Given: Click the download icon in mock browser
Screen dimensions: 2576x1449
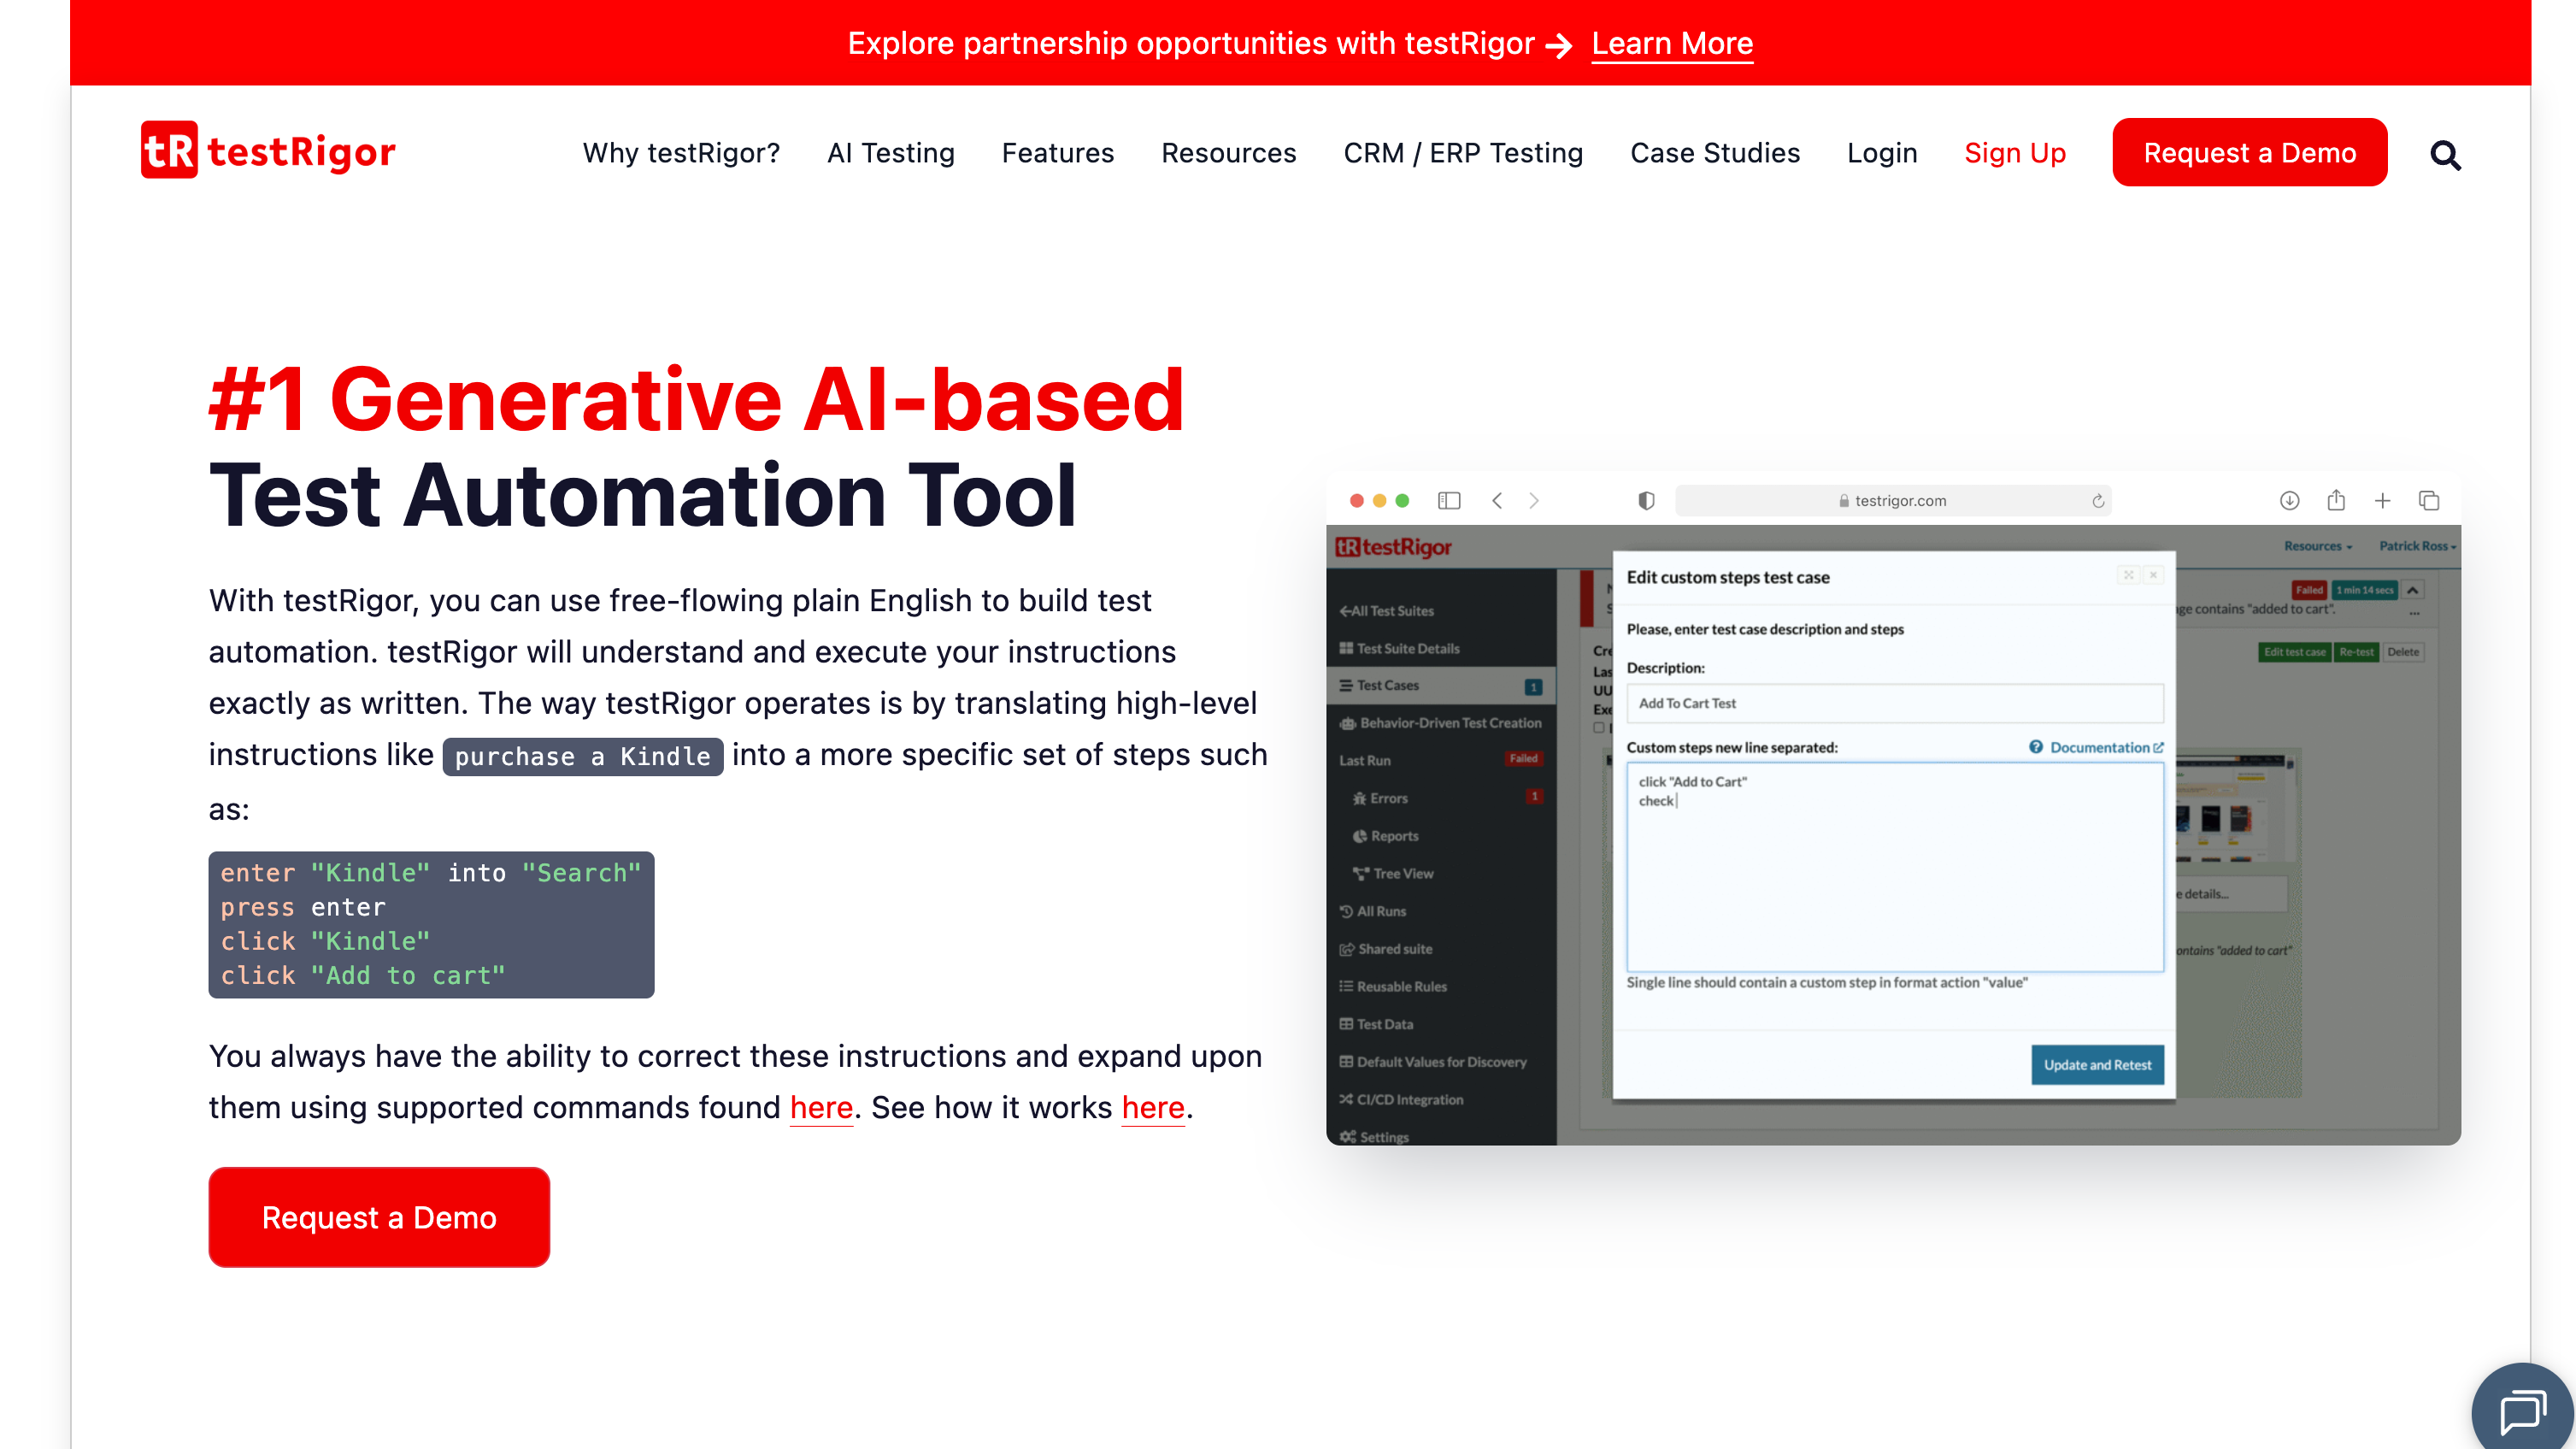Looking at the screenshot, I should (2289, 500).
